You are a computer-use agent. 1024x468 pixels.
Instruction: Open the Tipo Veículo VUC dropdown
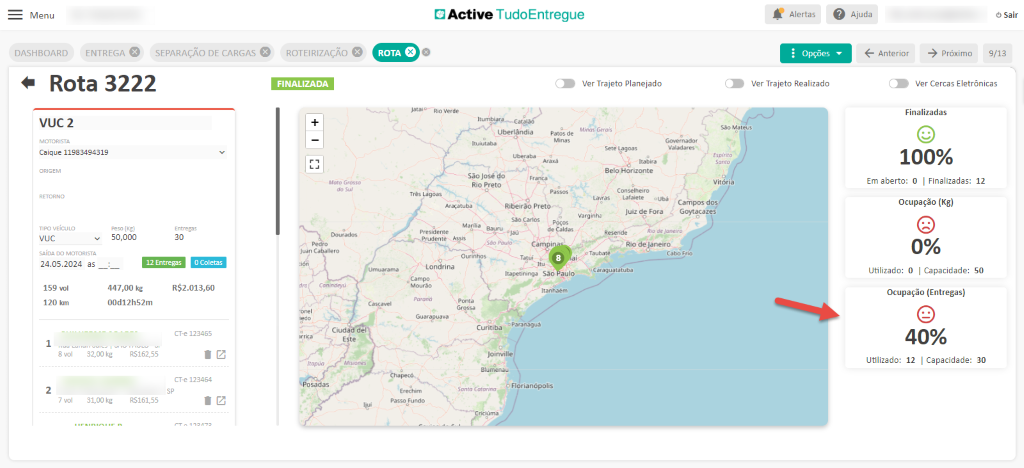(x=70, y=239)
